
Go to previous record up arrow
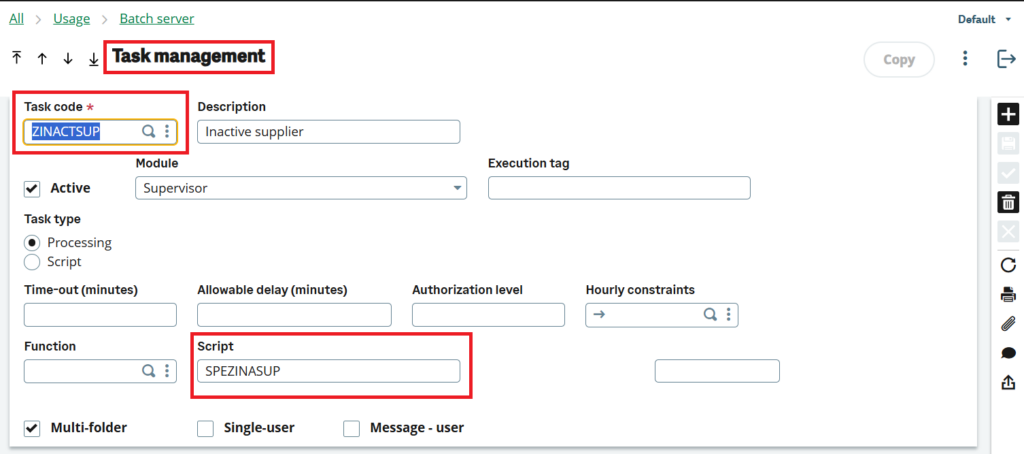pos(42,59)
